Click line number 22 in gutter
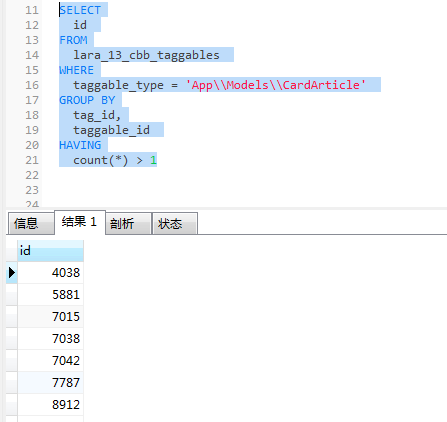The width and height of the screenshot is (447, 422). (32, 175)
